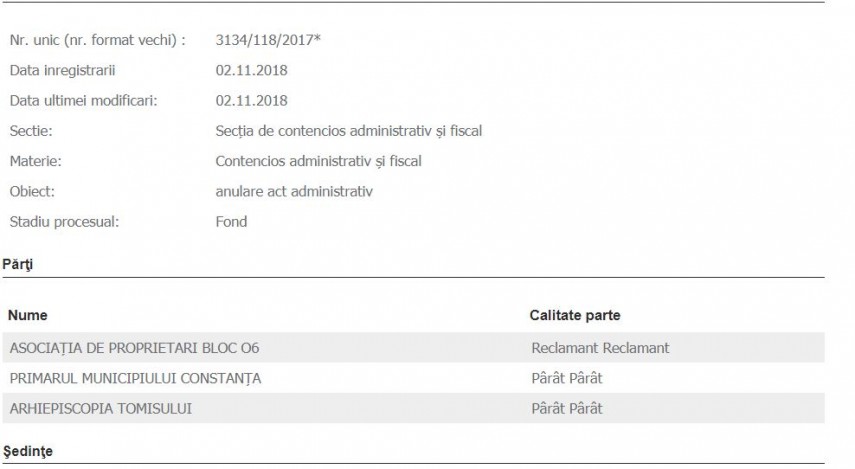Image resolution: width=855 pixels, height=469 pixels.
Task: Click the 'Stadiu procesual' label
Action: click(x=63, y=221)
